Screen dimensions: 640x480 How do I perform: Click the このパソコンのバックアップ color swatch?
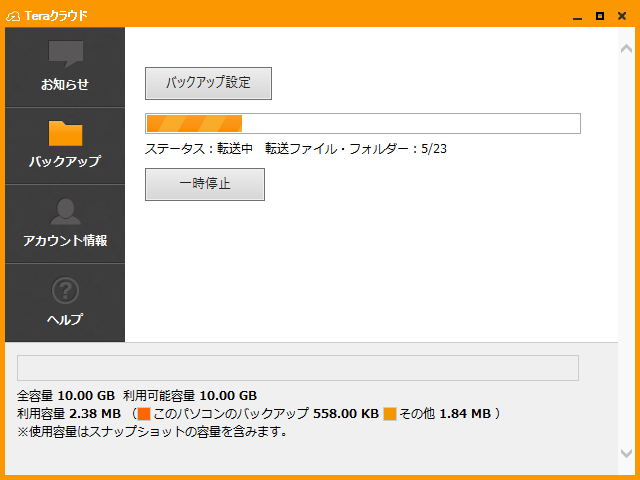pyautogui.click(x=144, y=413)
